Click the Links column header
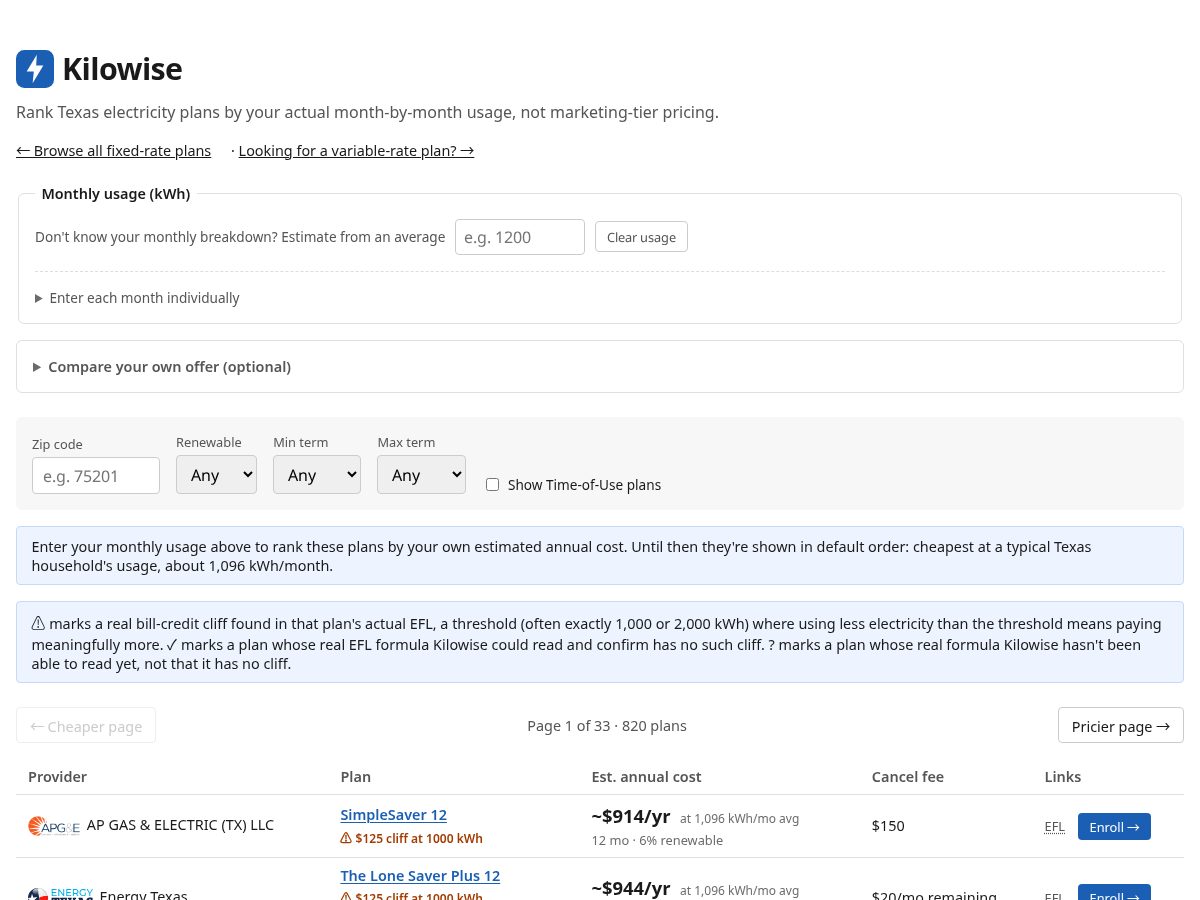Screen dimensions: 1200x900 coord(1062,777)
